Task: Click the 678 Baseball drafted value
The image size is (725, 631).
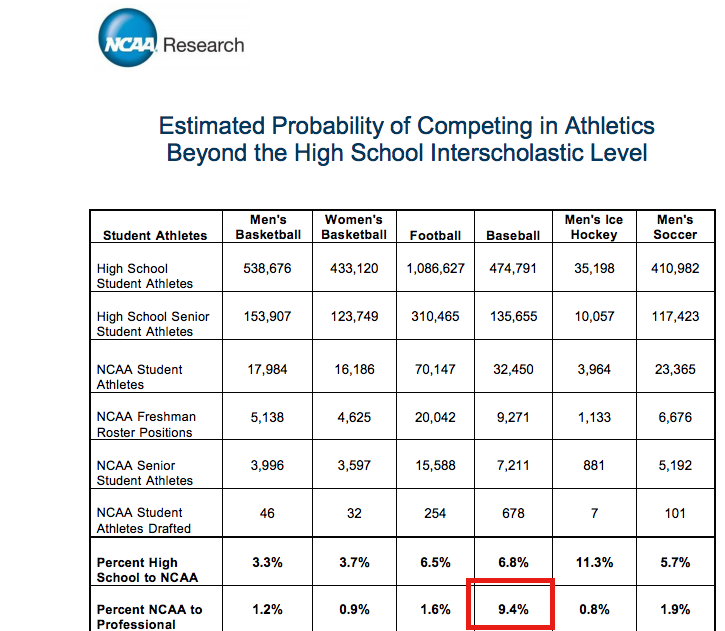Action: coord(513,513)
